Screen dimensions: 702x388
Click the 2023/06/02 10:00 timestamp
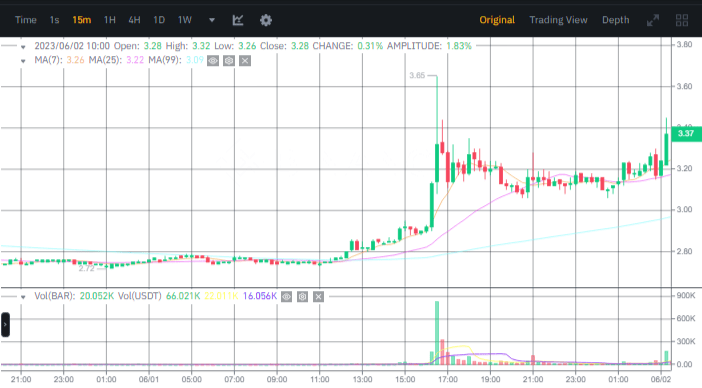click(x=72, y=46)
